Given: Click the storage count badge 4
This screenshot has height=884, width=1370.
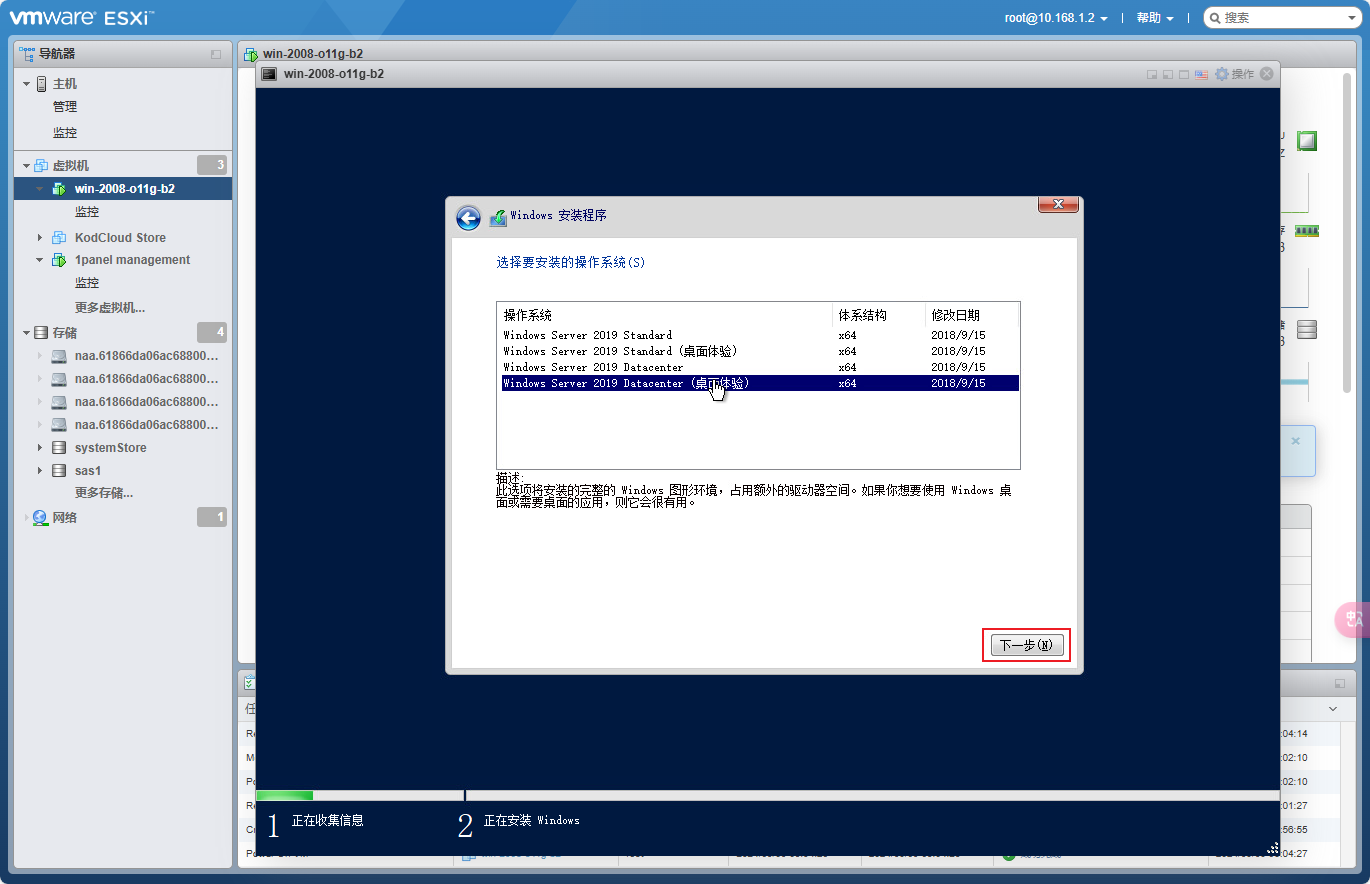Looking at the screenshot, I should click(212, 332).
